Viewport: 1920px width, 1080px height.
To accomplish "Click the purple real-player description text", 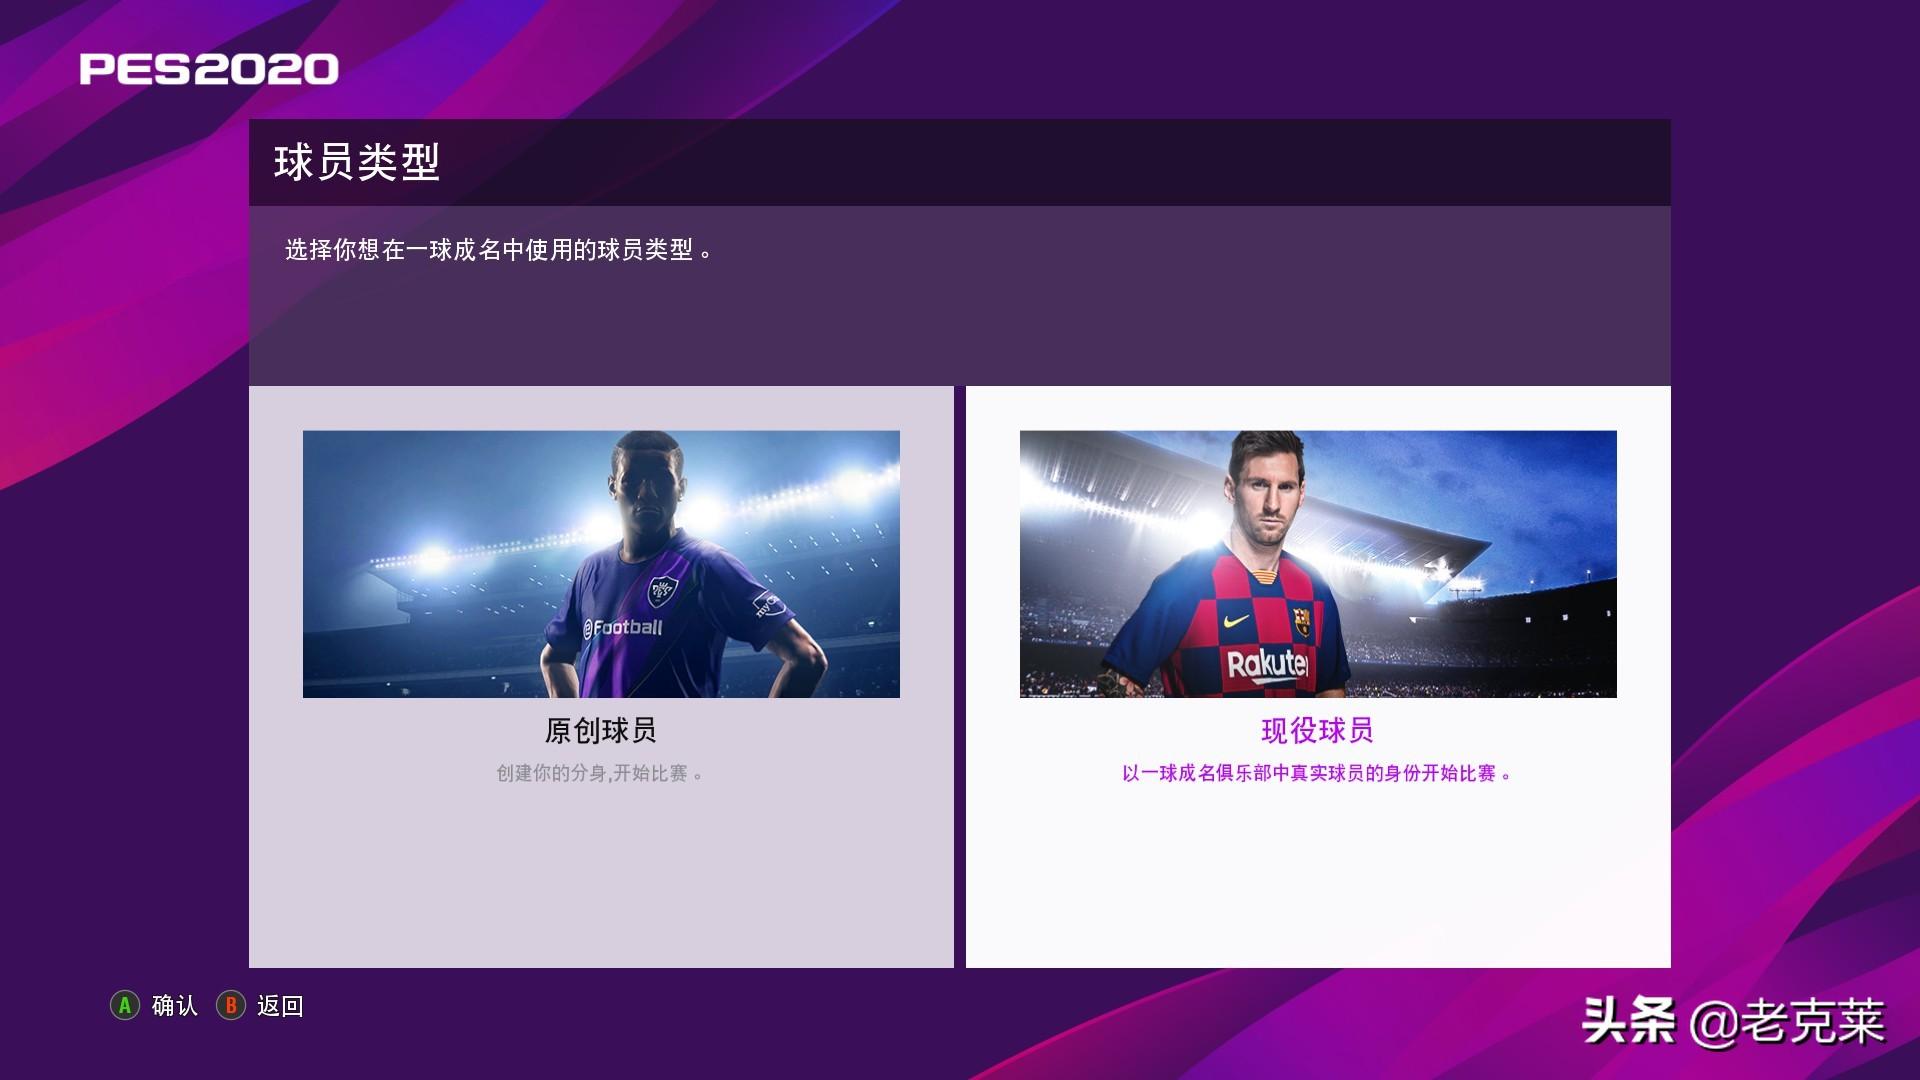I will point(1317,773).
